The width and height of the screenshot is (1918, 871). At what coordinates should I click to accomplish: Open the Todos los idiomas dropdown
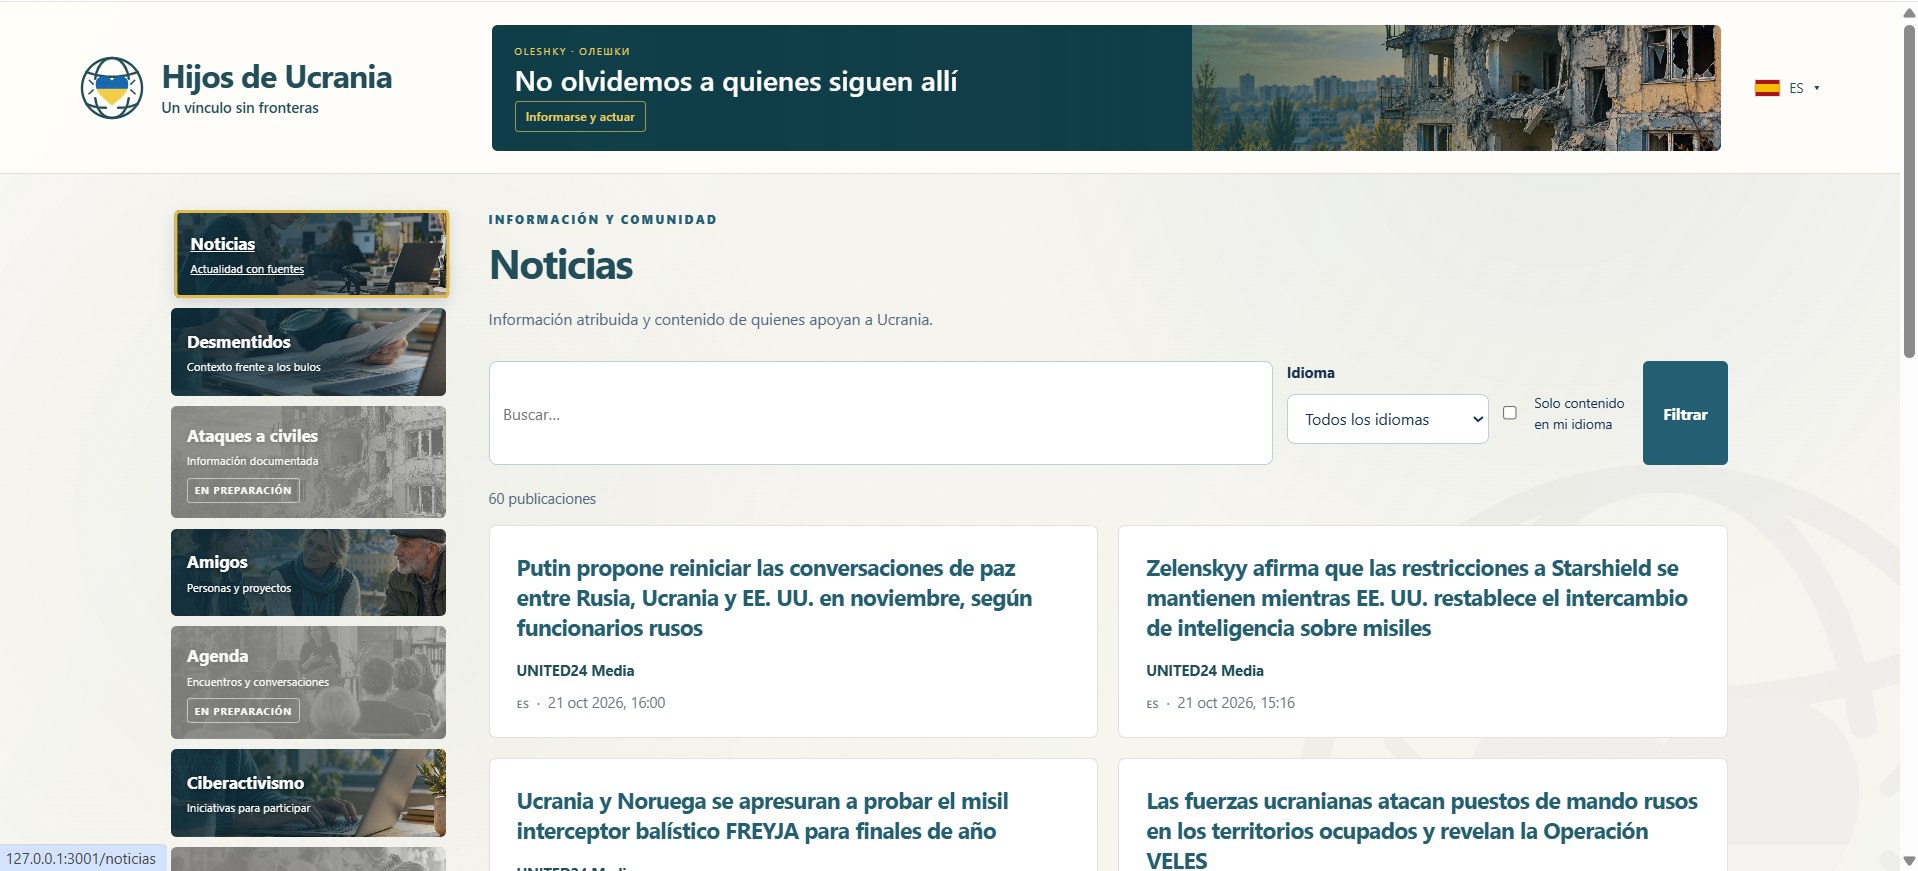(x=1387, y=419)
